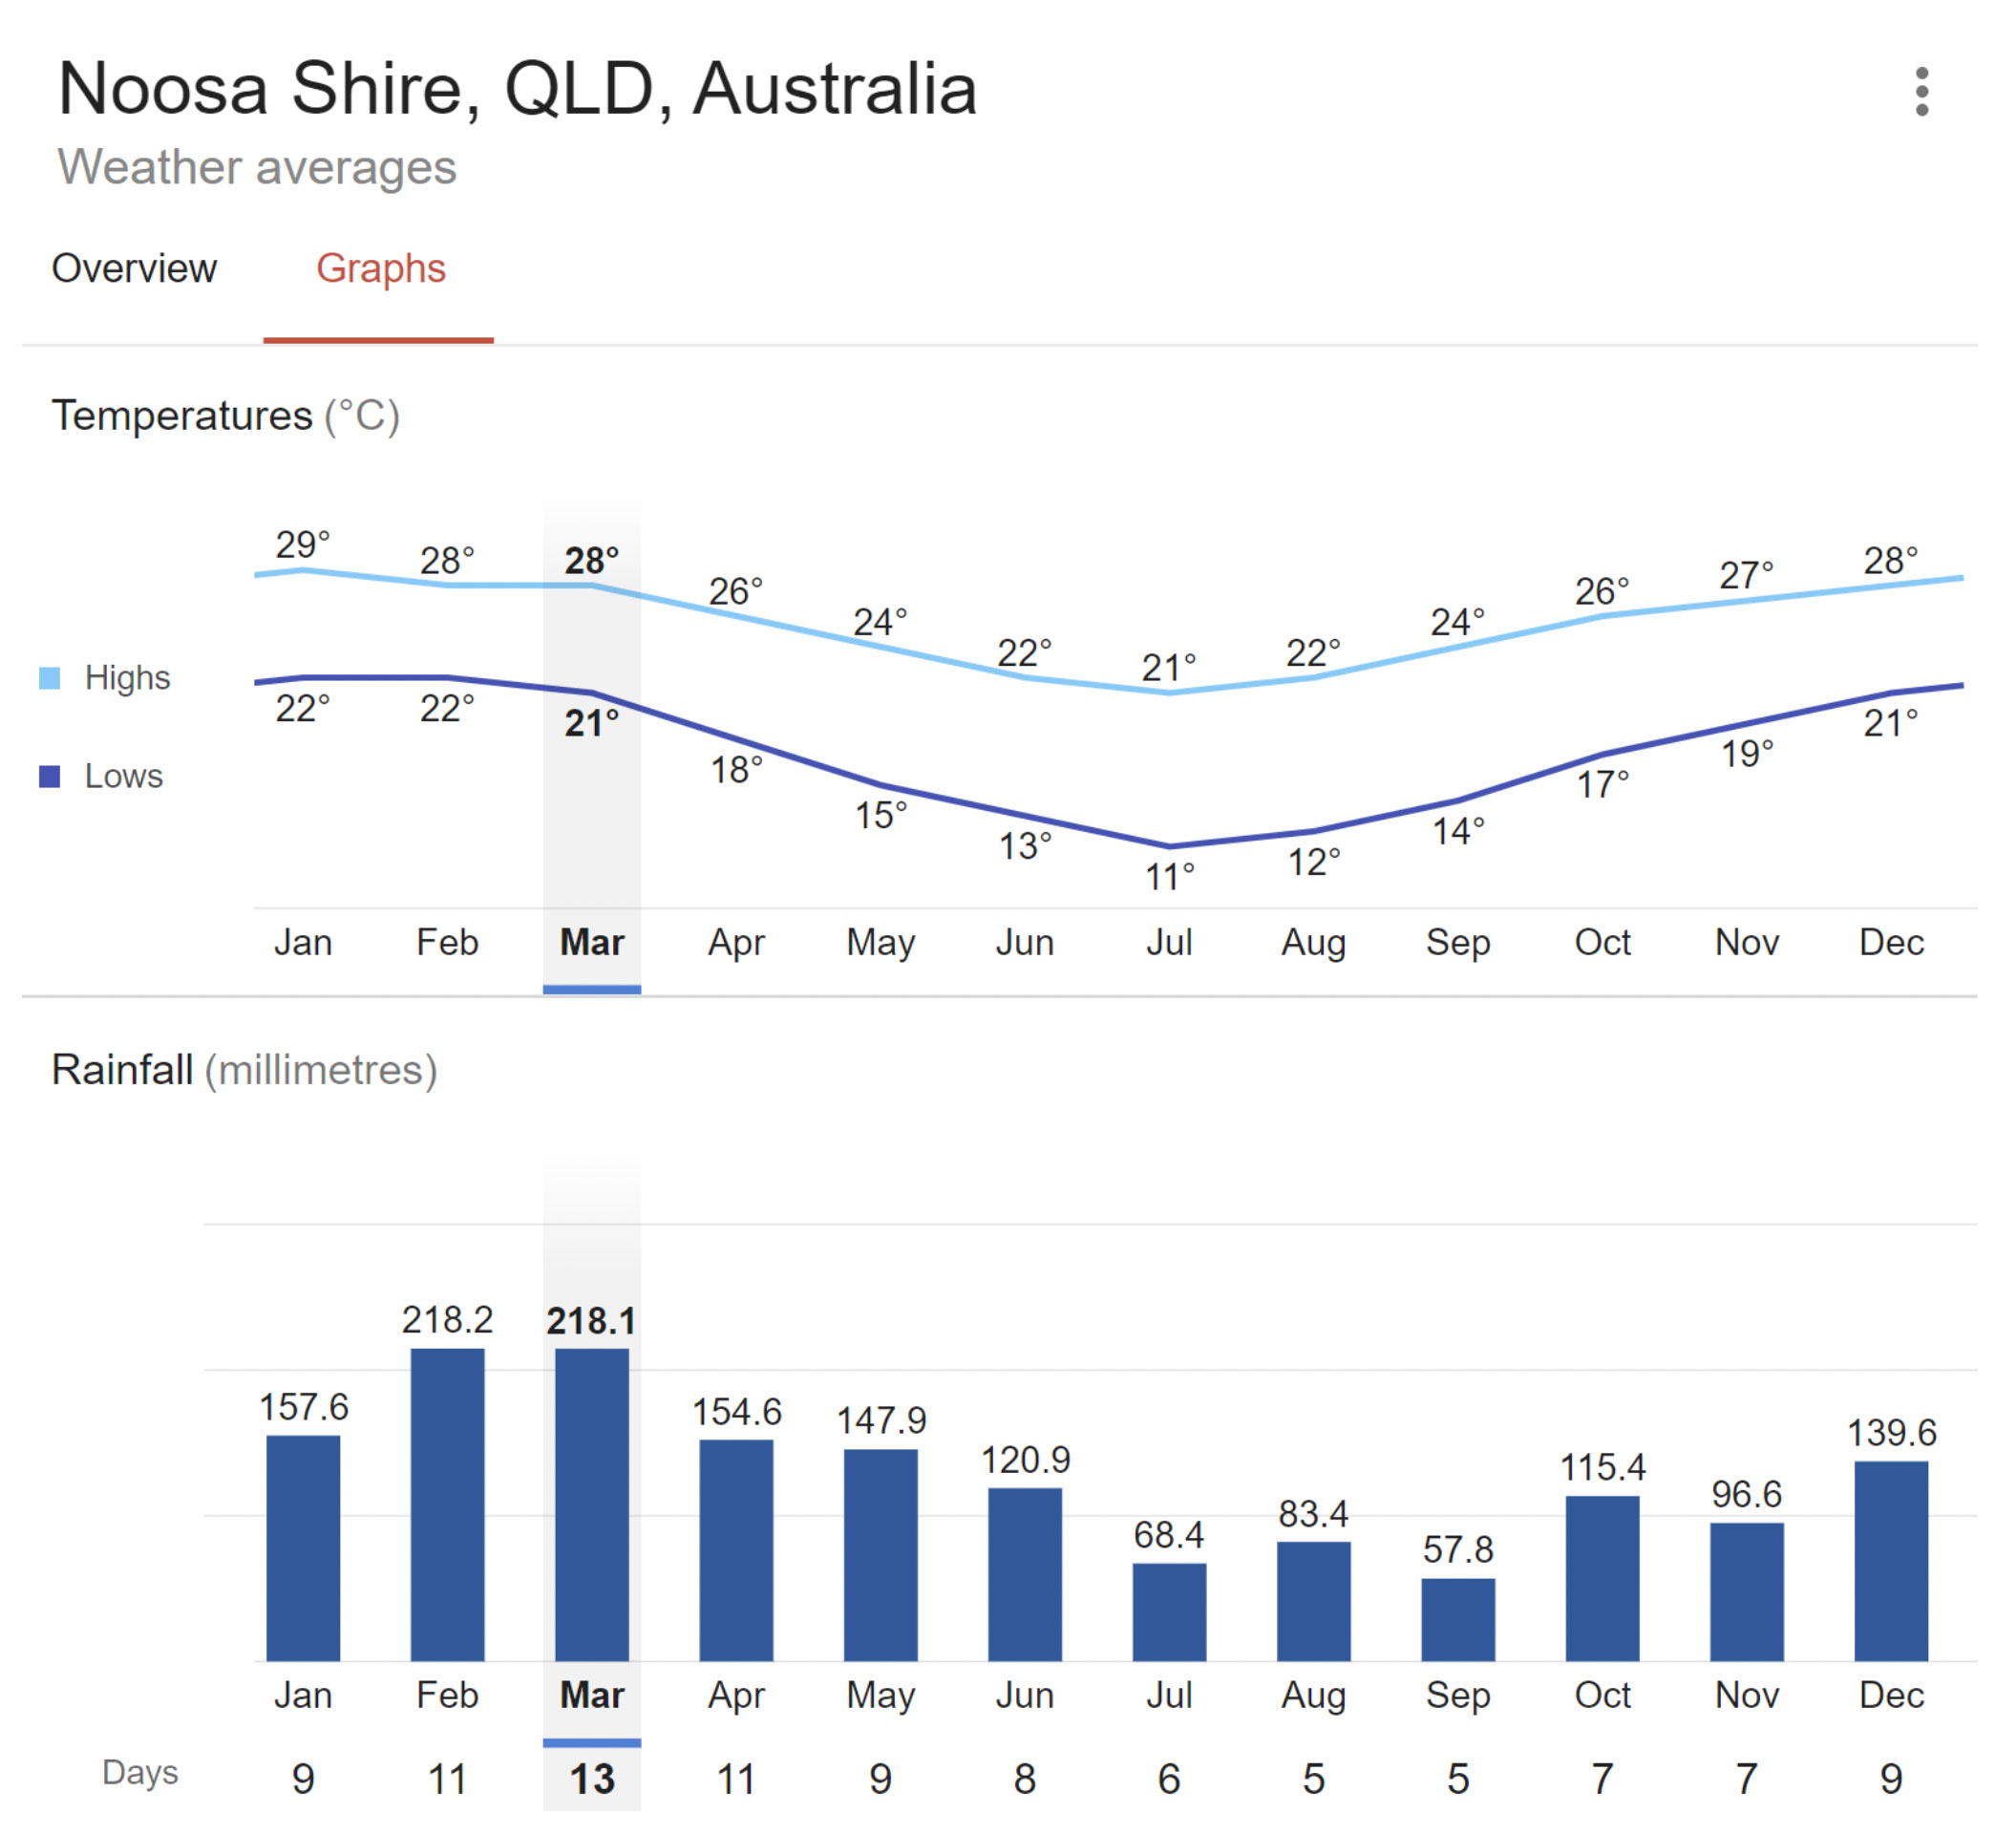Image resolution: width=2016 pixels, height=1835 pixels.
Task: Click the 'Noosa Shire, QLD, Australia' title
Action: (518, 89)
